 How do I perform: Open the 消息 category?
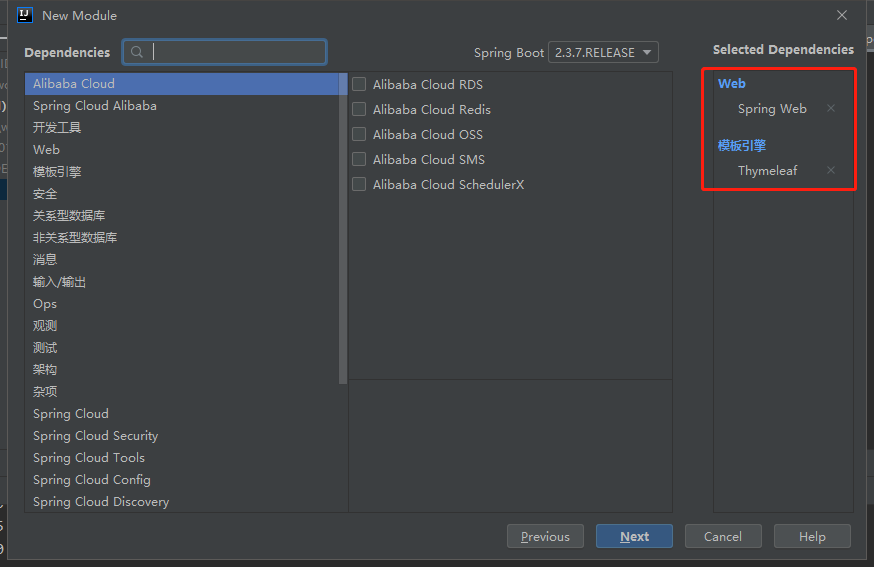point(182,260)
